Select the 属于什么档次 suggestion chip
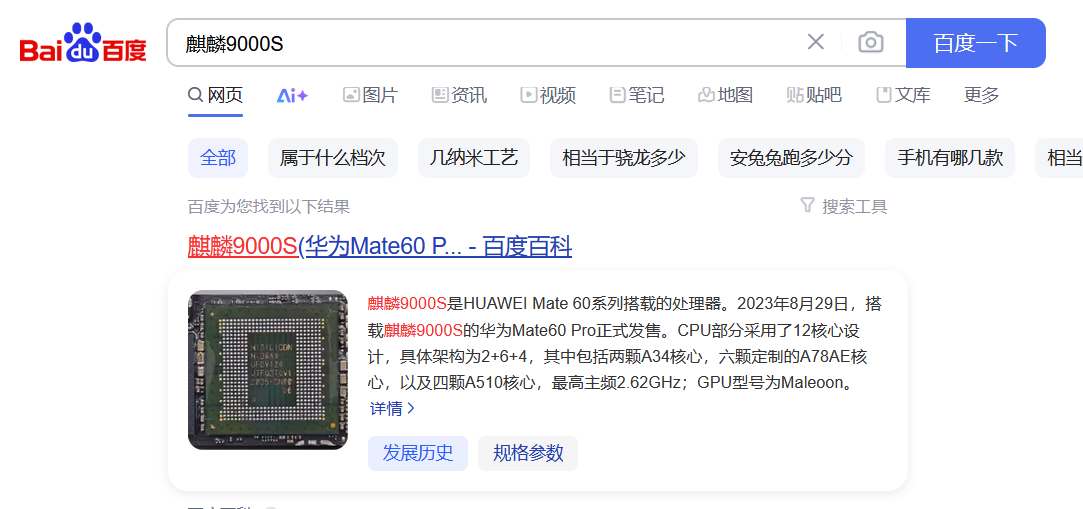The height and width of the screenshot is (509, 1083). tap(332, 158)
